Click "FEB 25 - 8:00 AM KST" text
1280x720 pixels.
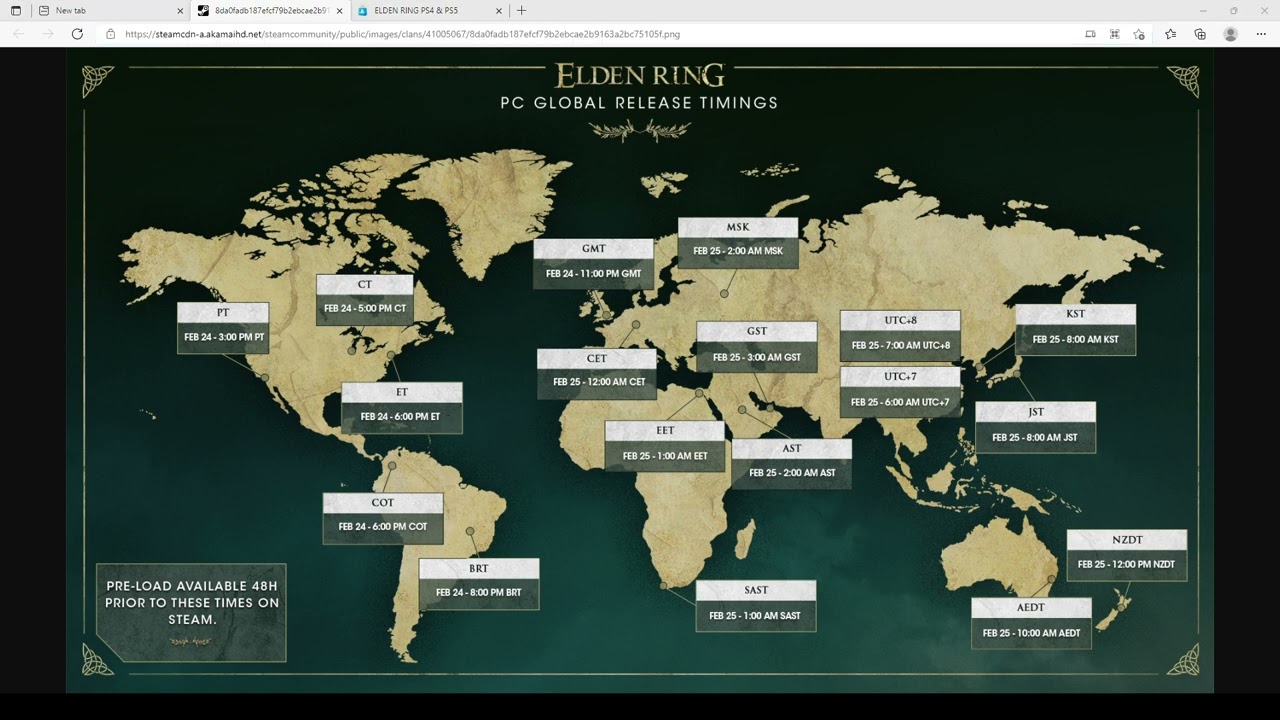(1076, 340)
